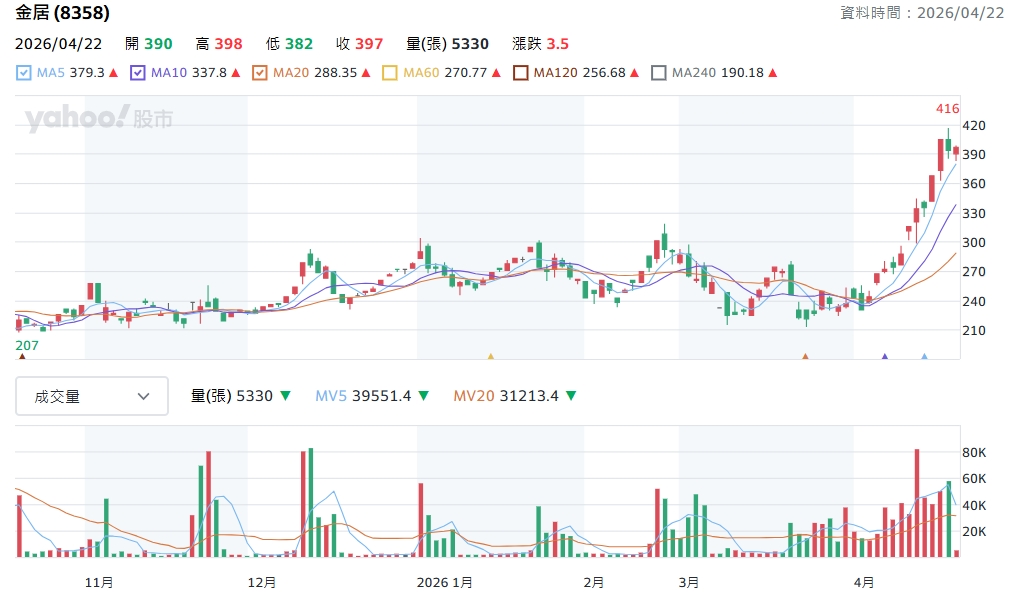
Task: Click the dark red triangle marker below 207
Action: coord(22,356)
